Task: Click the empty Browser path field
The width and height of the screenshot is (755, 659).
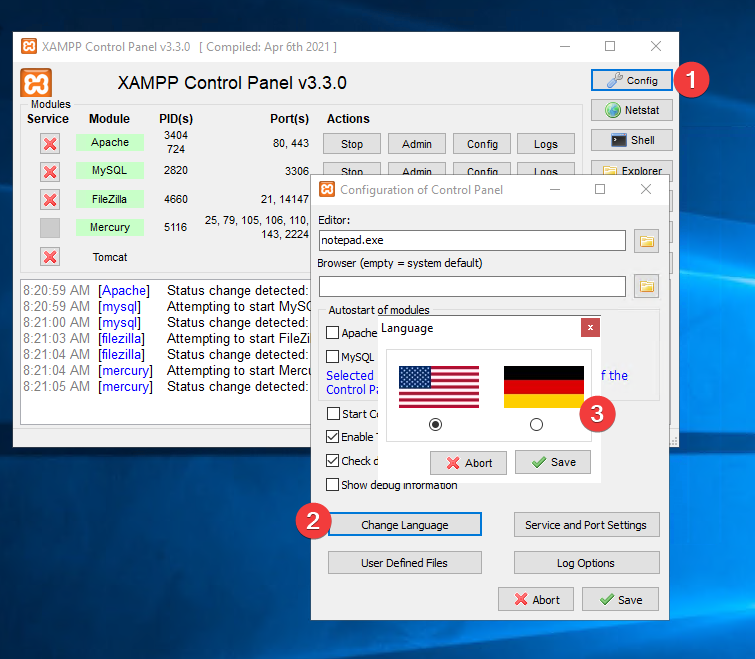Action: tap(472, 286)
